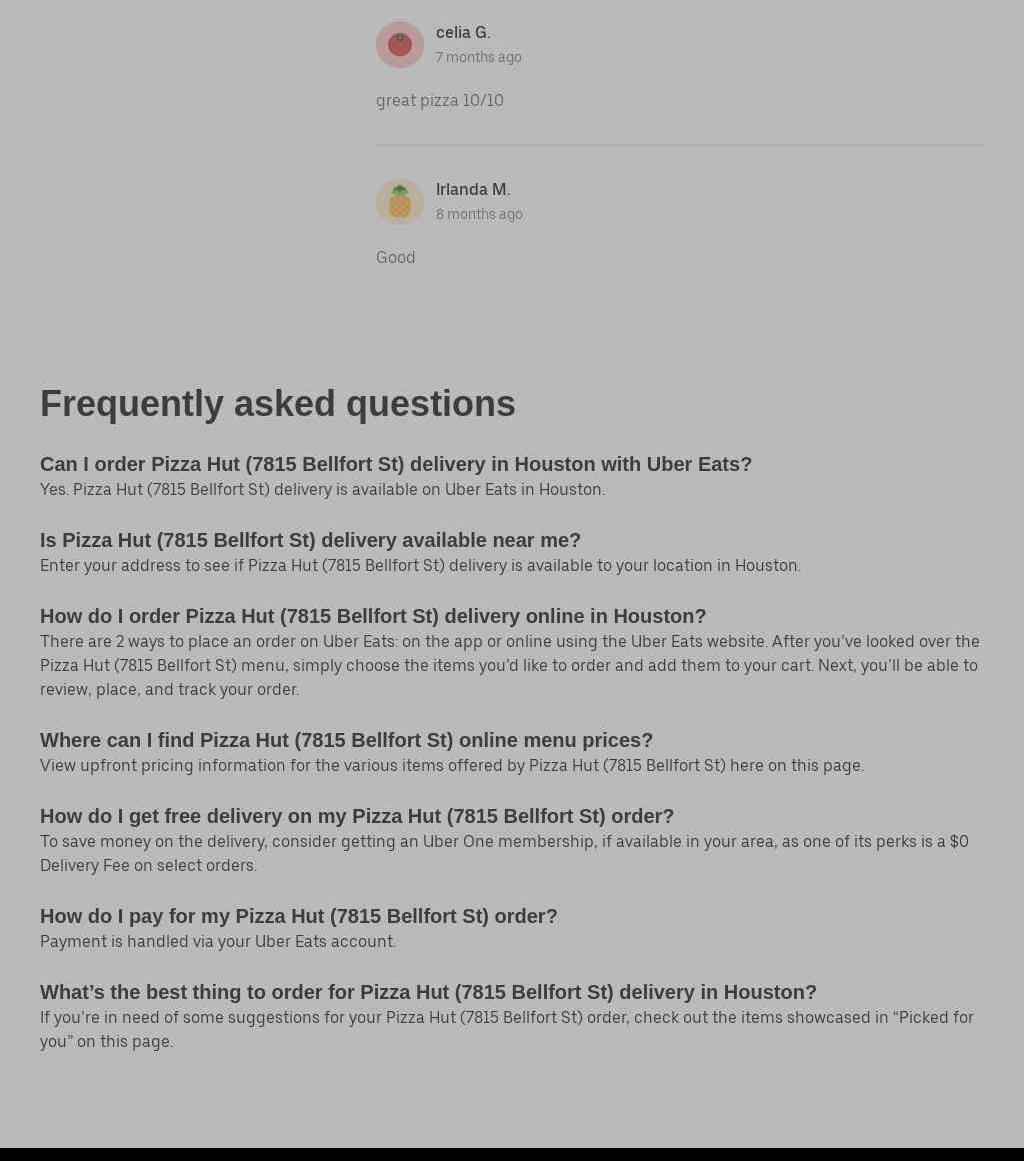1024x1161 pixels.
Task: Click celia G.'s tomato avatar icon
Action: pyautogui.click(x=399, y=45)
